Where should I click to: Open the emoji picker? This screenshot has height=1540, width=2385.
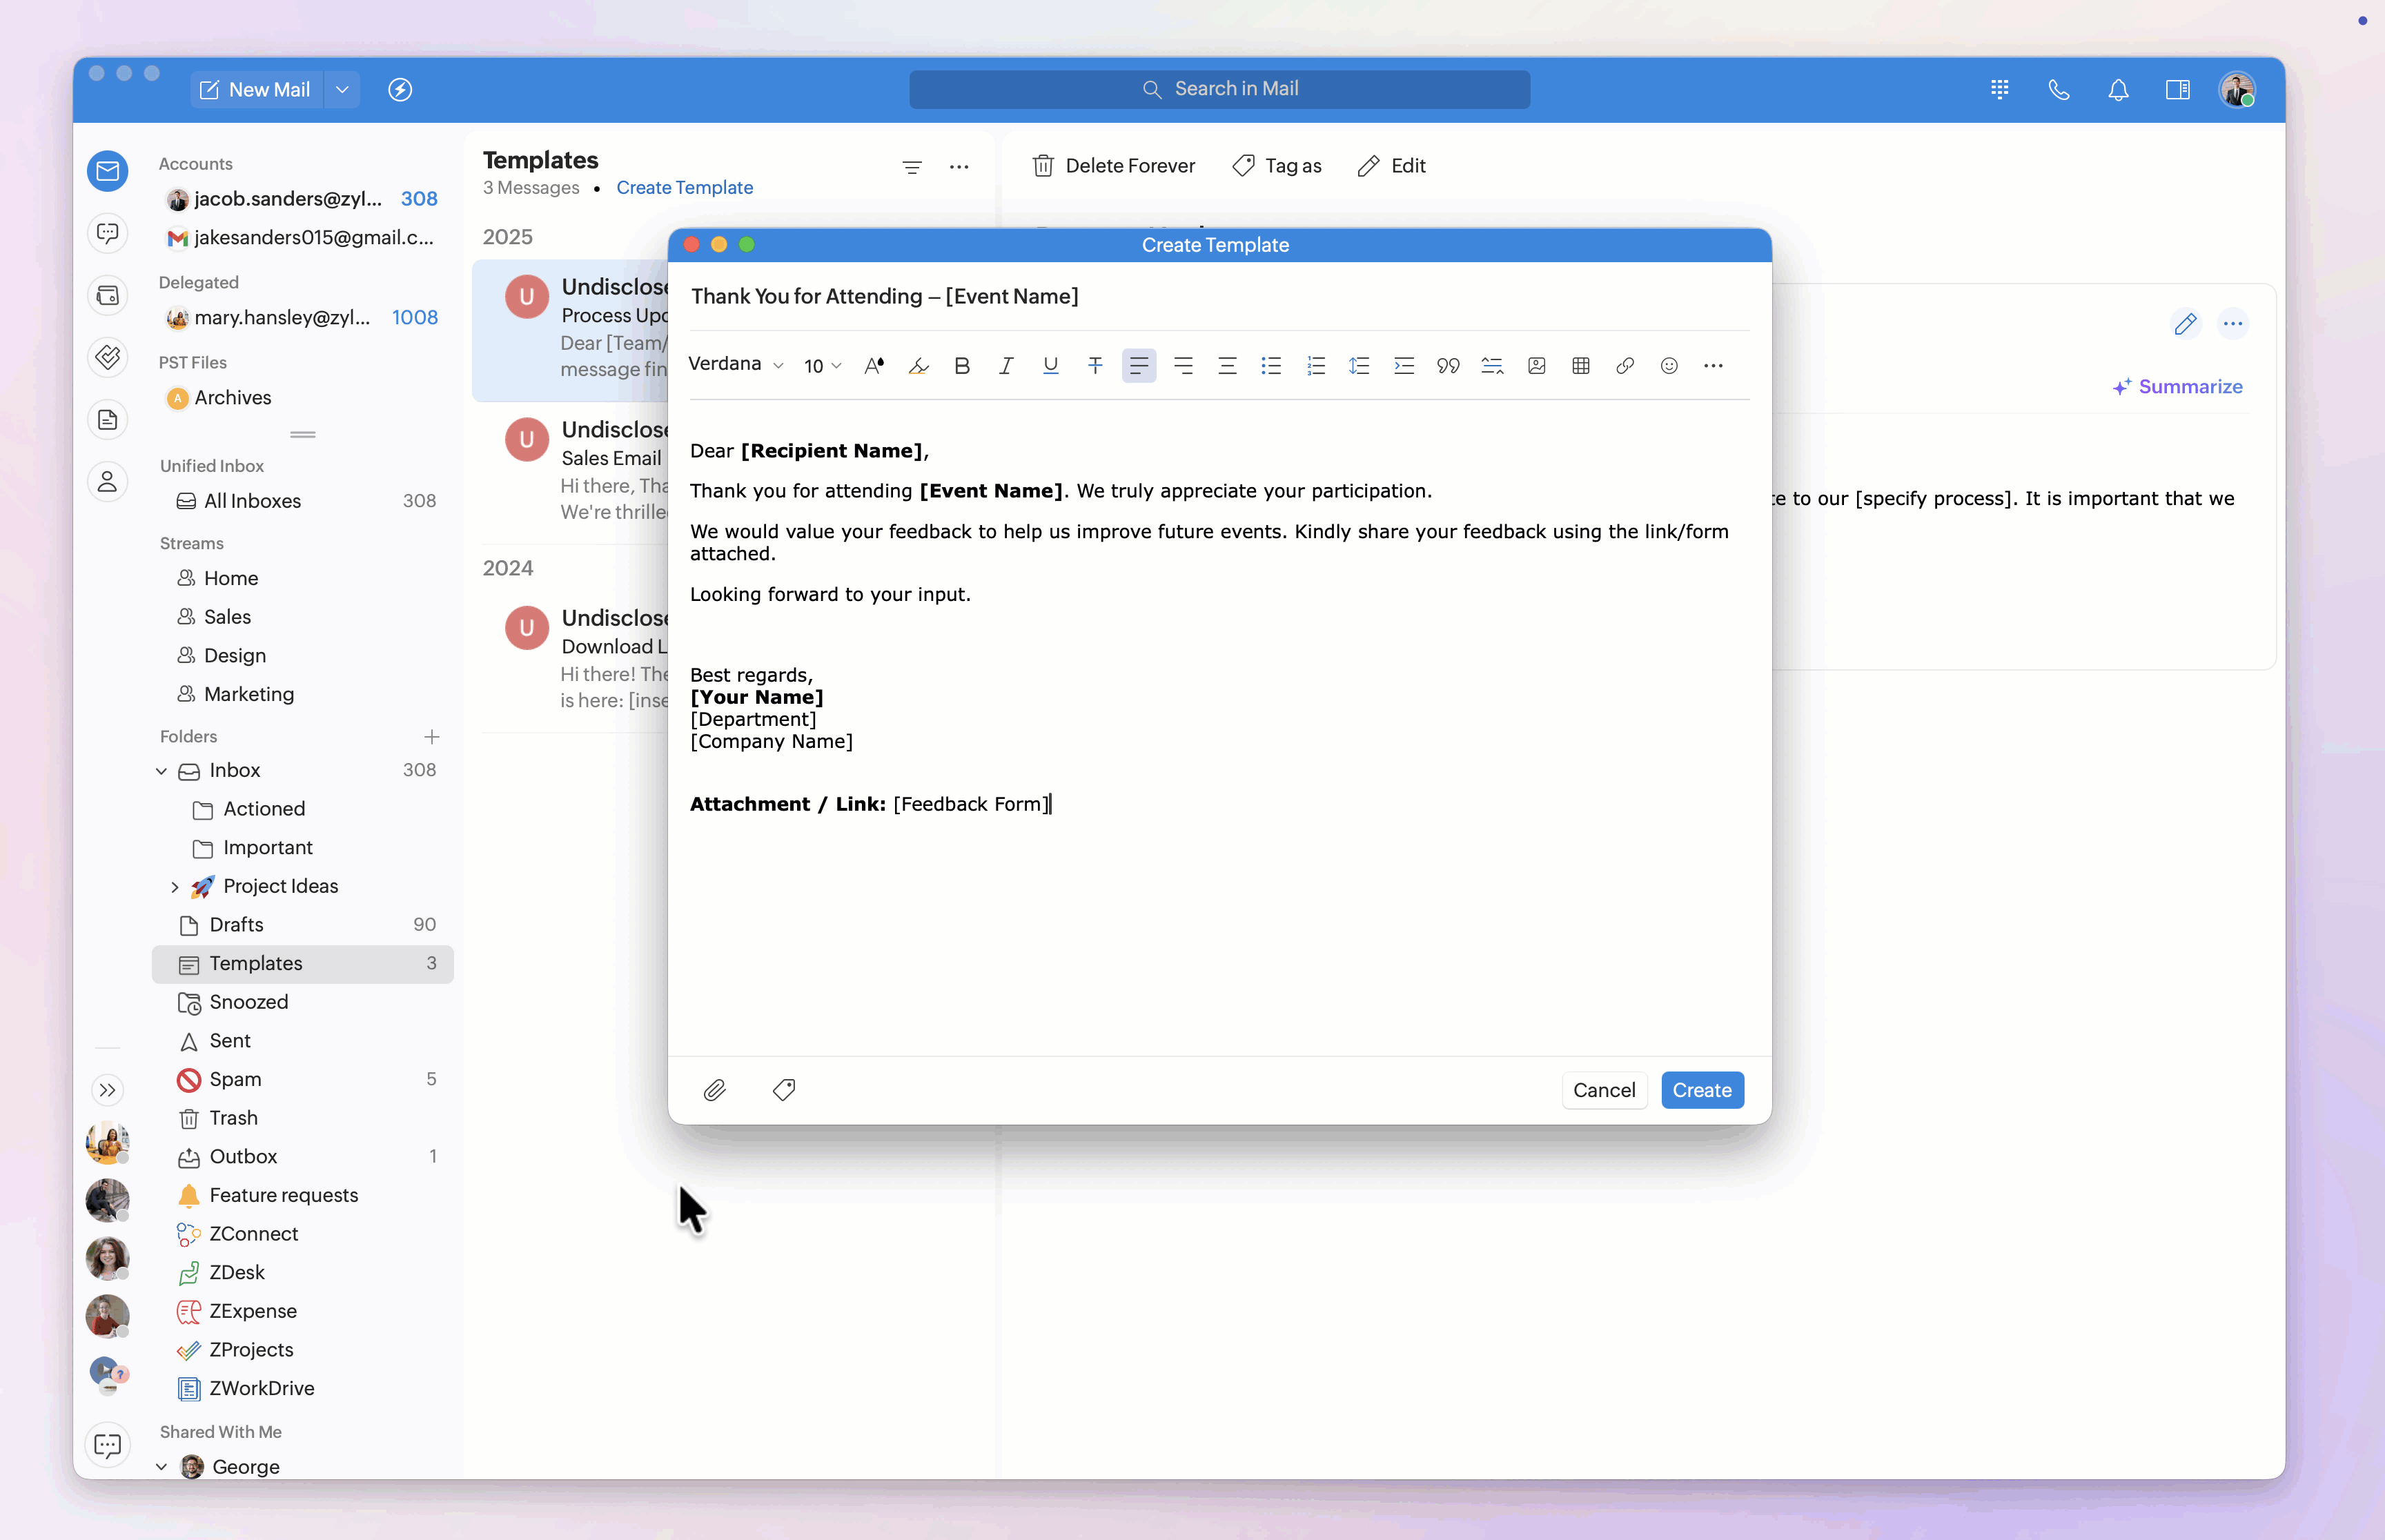[x=1669, y=366]
